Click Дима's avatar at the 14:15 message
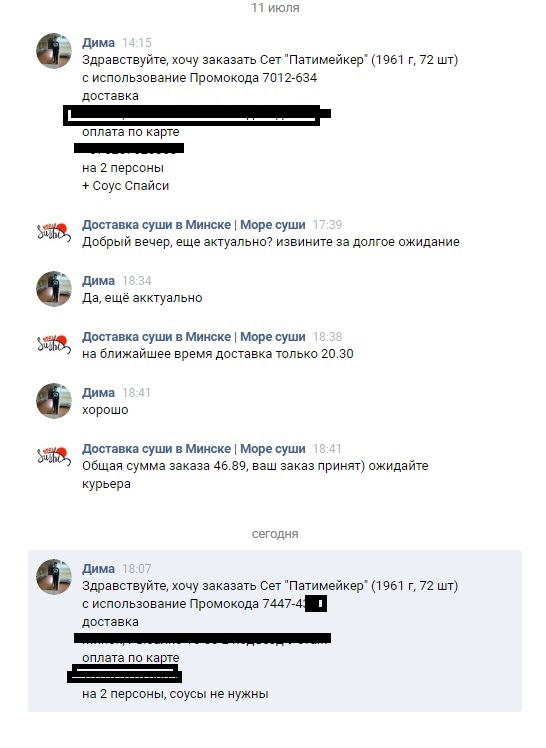546x748 pixels. [x=54, y=51]
